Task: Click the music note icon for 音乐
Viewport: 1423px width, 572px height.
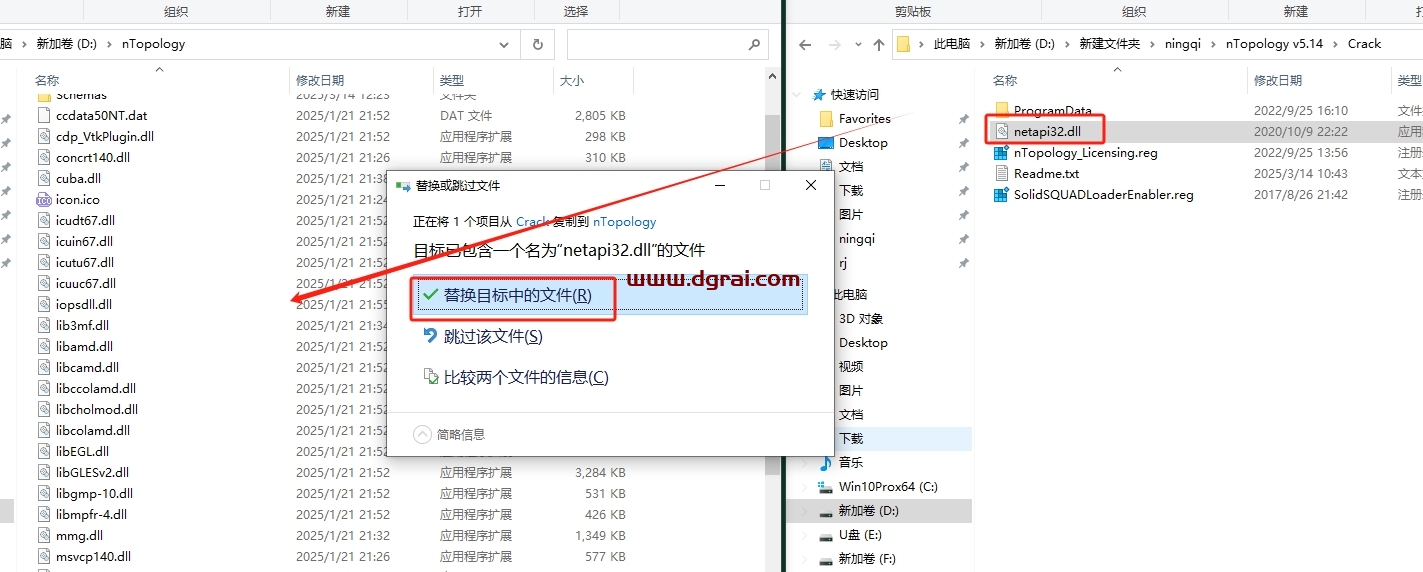Action: (x=826, y=462)
